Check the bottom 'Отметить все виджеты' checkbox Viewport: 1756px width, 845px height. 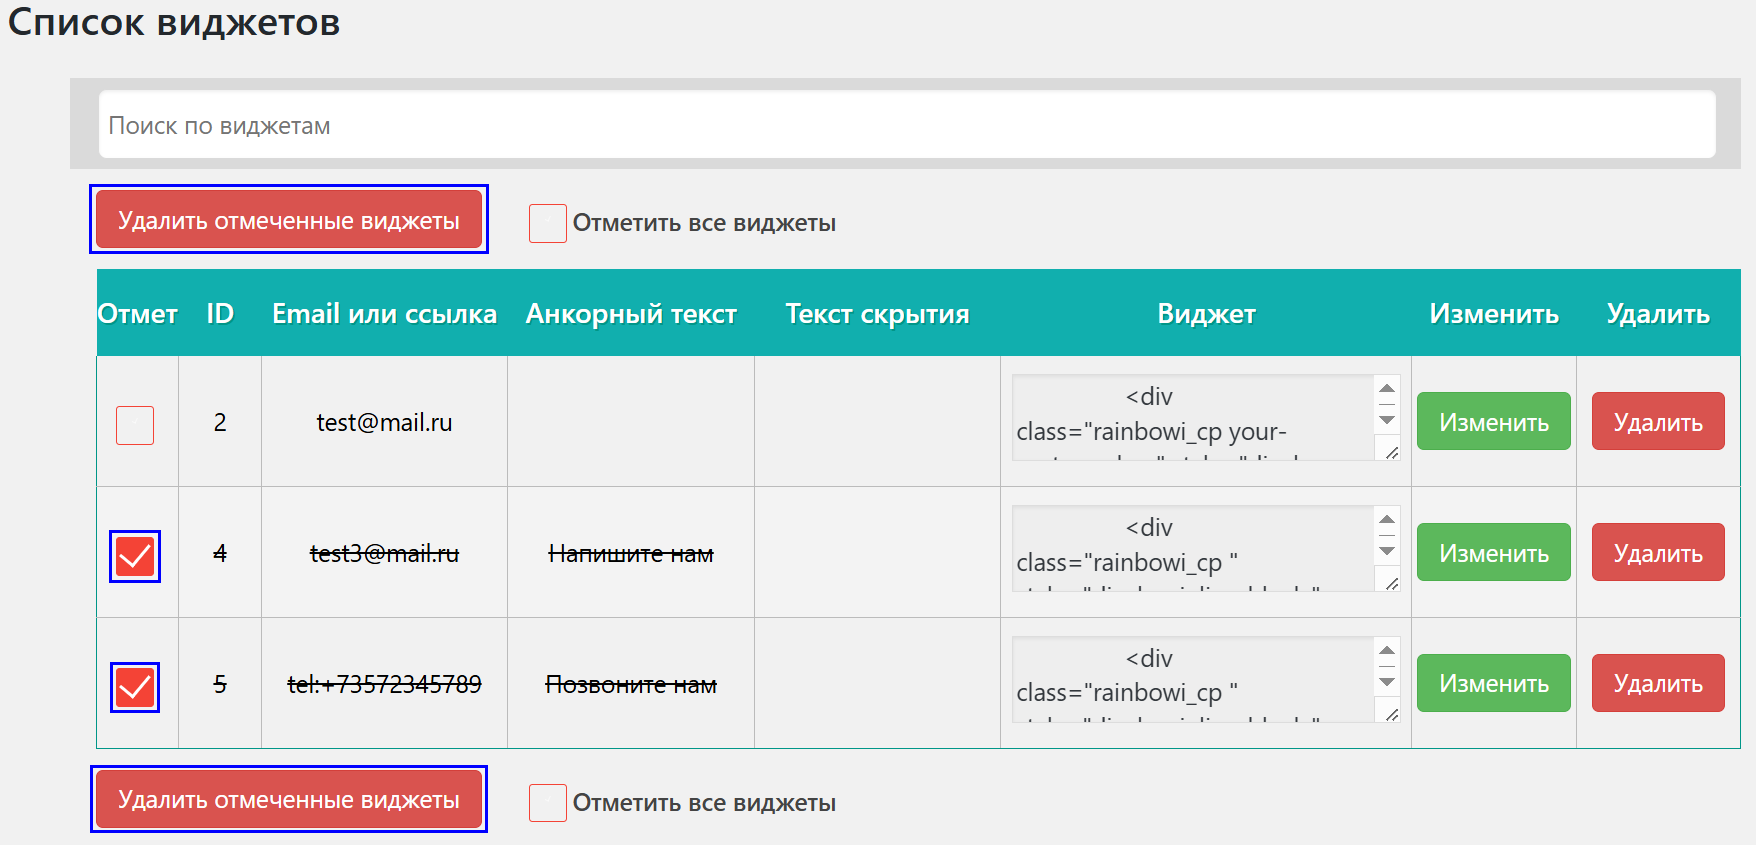pos(547,803)
